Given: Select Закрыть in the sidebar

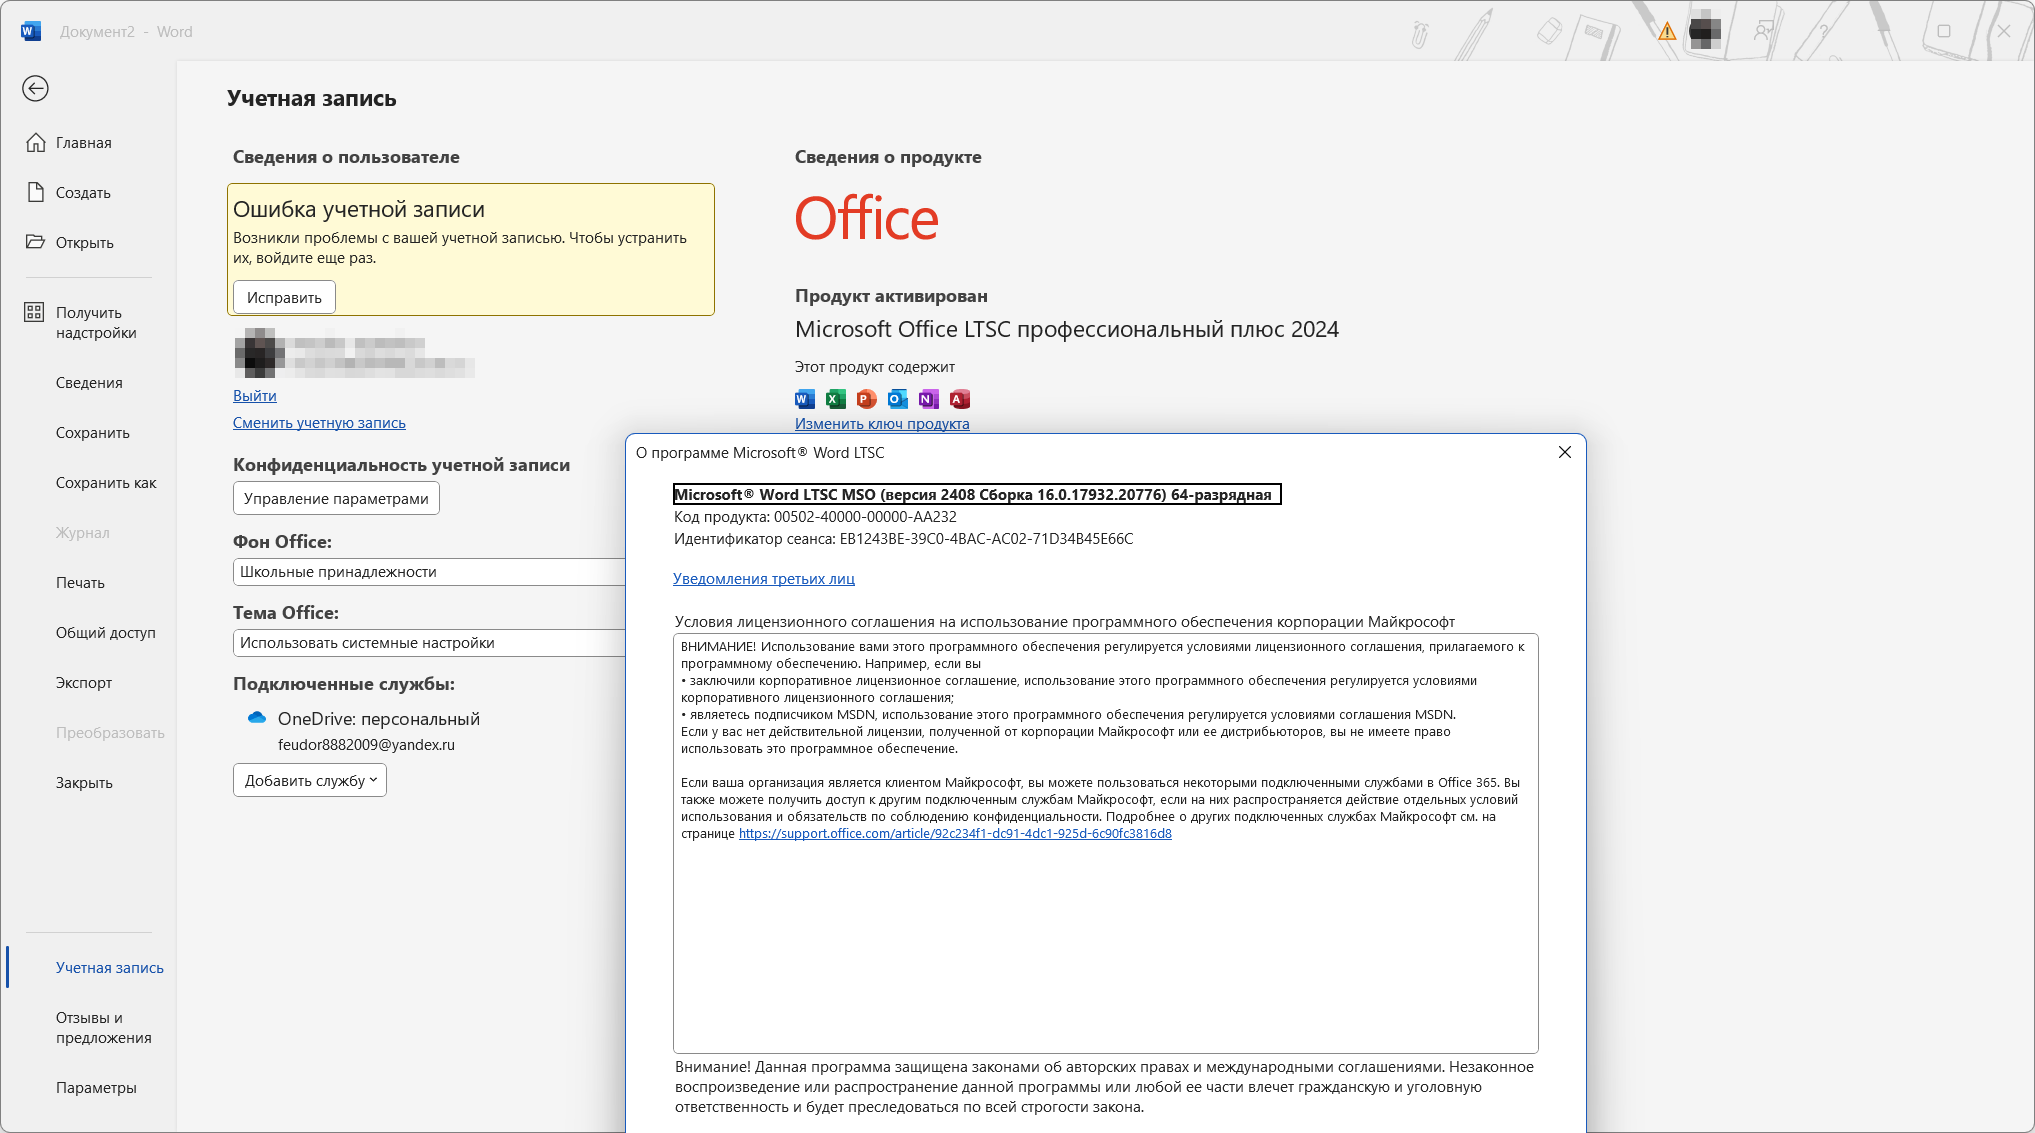Looking at the screenshot, I should tap(84, 783).
